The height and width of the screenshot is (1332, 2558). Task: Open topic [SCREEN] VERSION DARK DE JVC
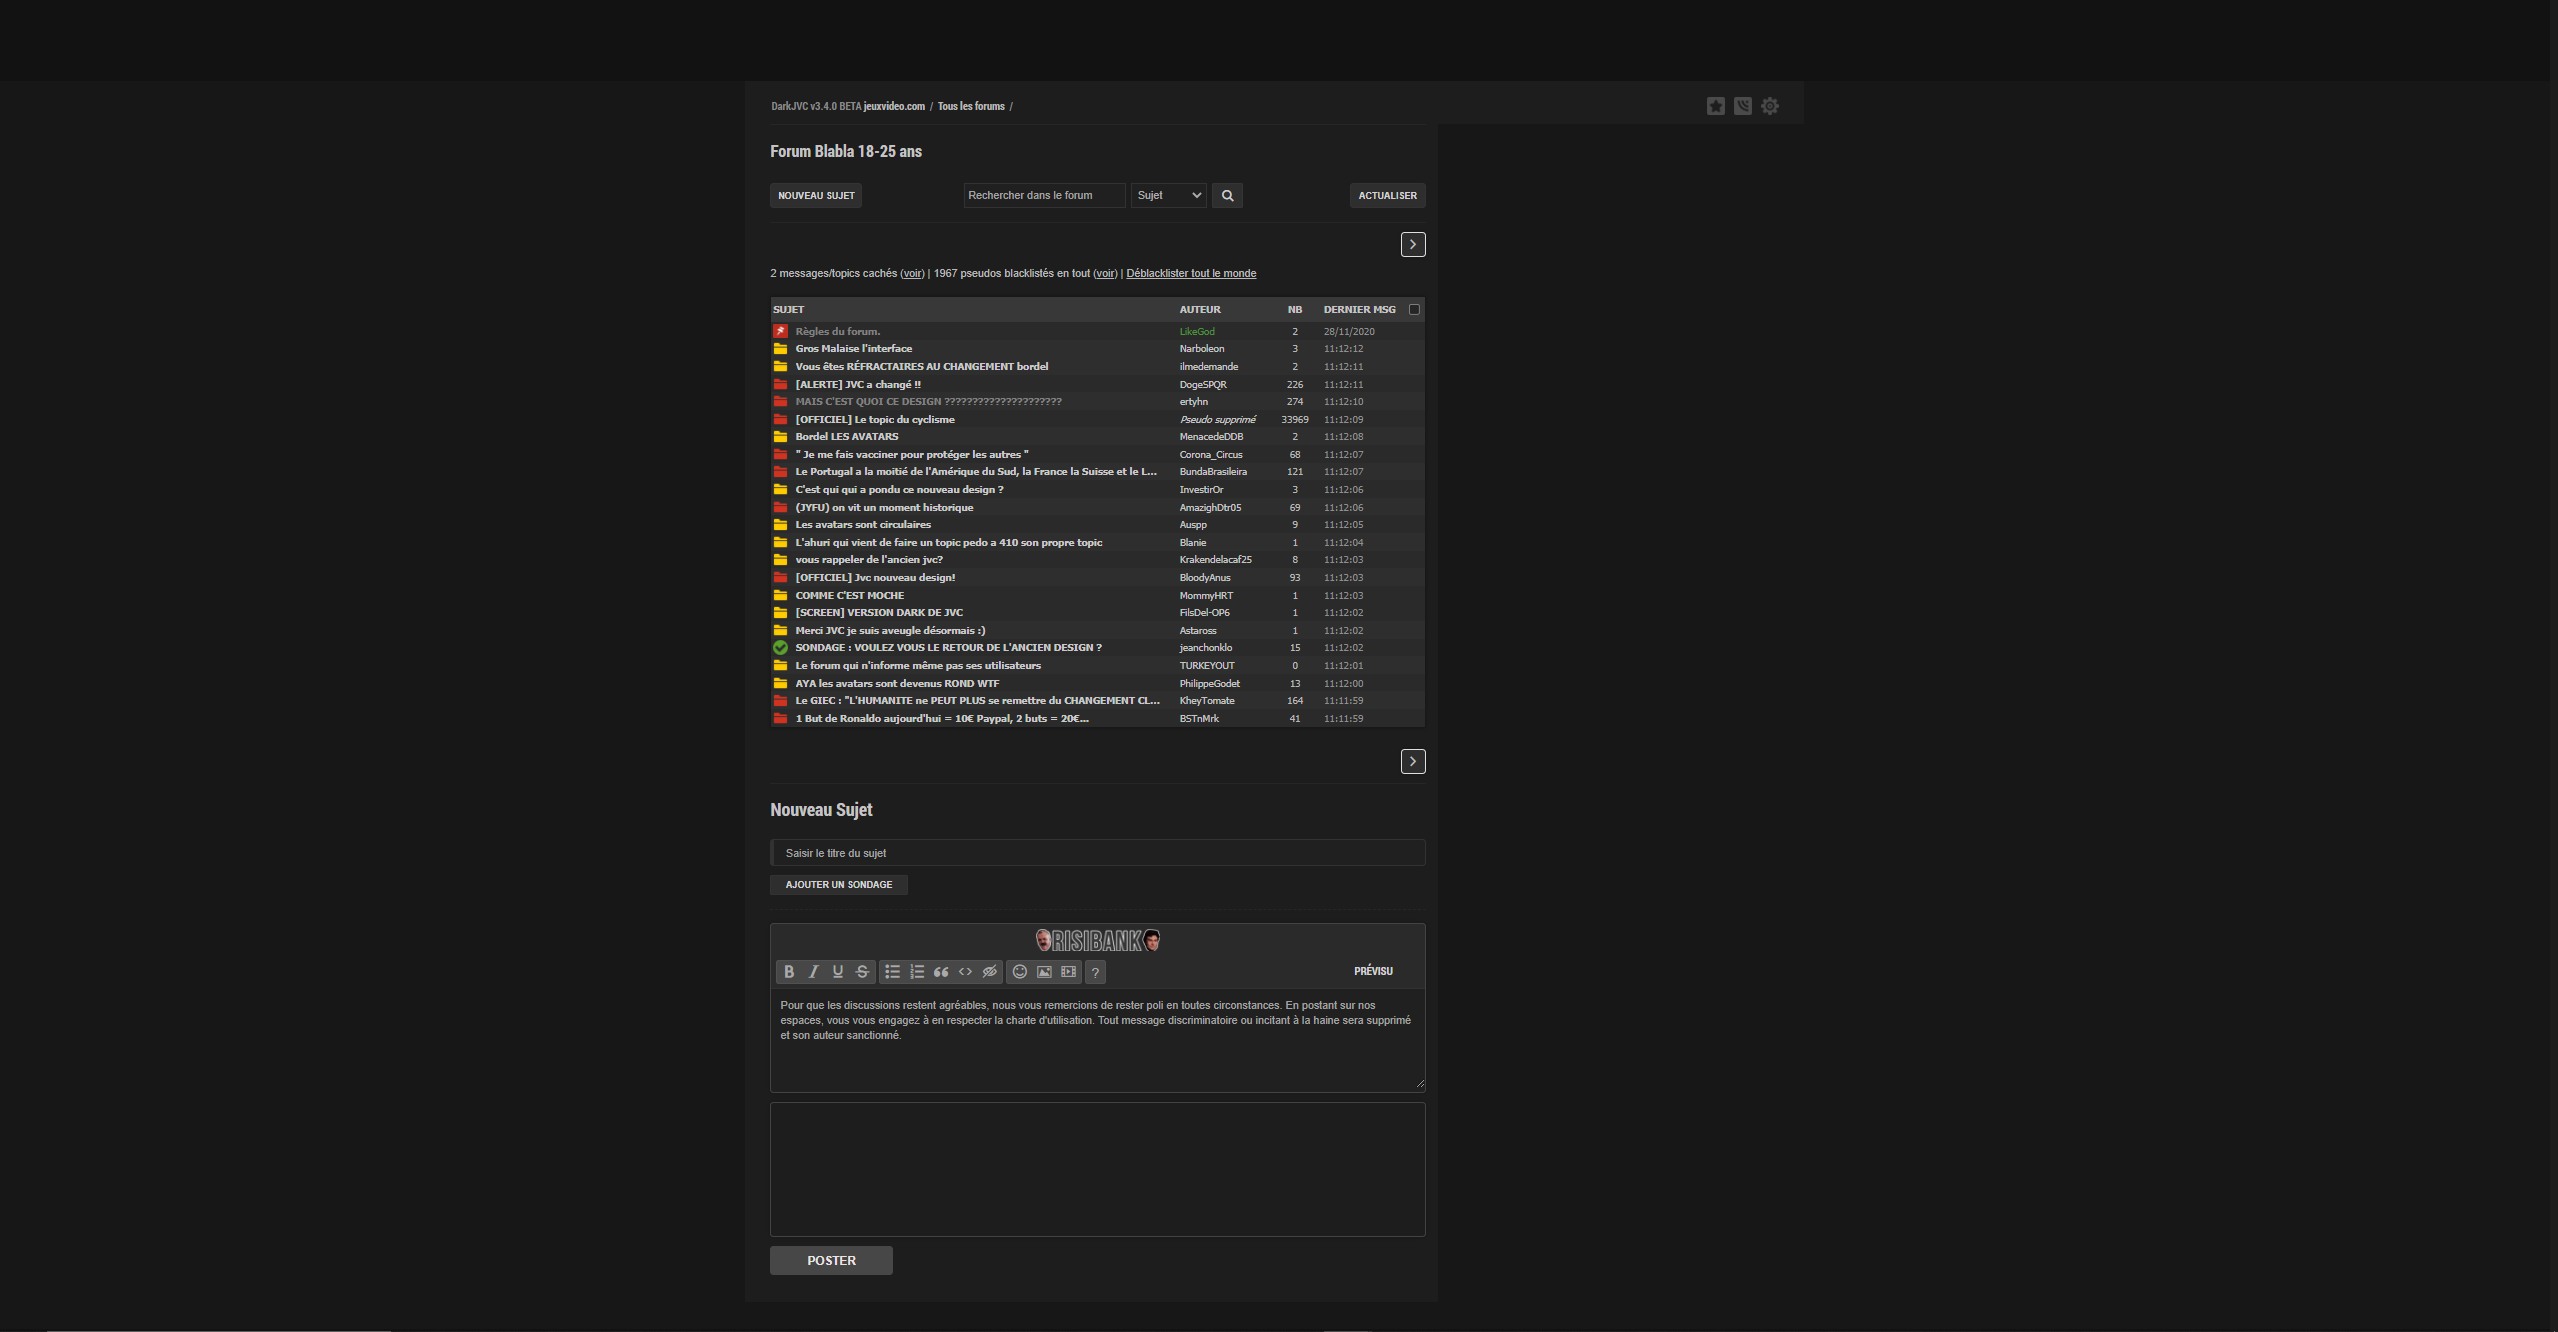[879, 613]
